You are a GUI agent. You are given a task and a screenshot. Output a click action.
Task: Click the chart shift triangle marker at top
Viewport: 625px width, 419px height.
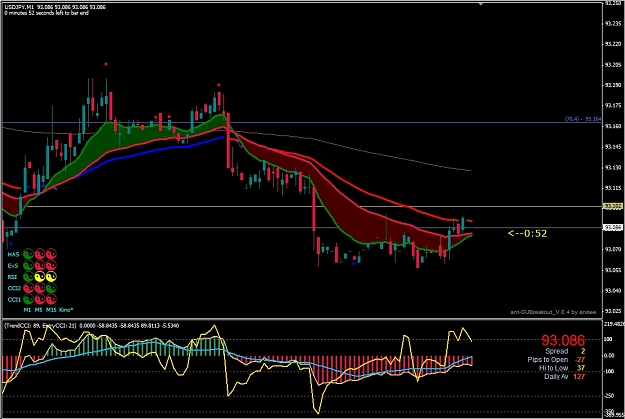481,4
